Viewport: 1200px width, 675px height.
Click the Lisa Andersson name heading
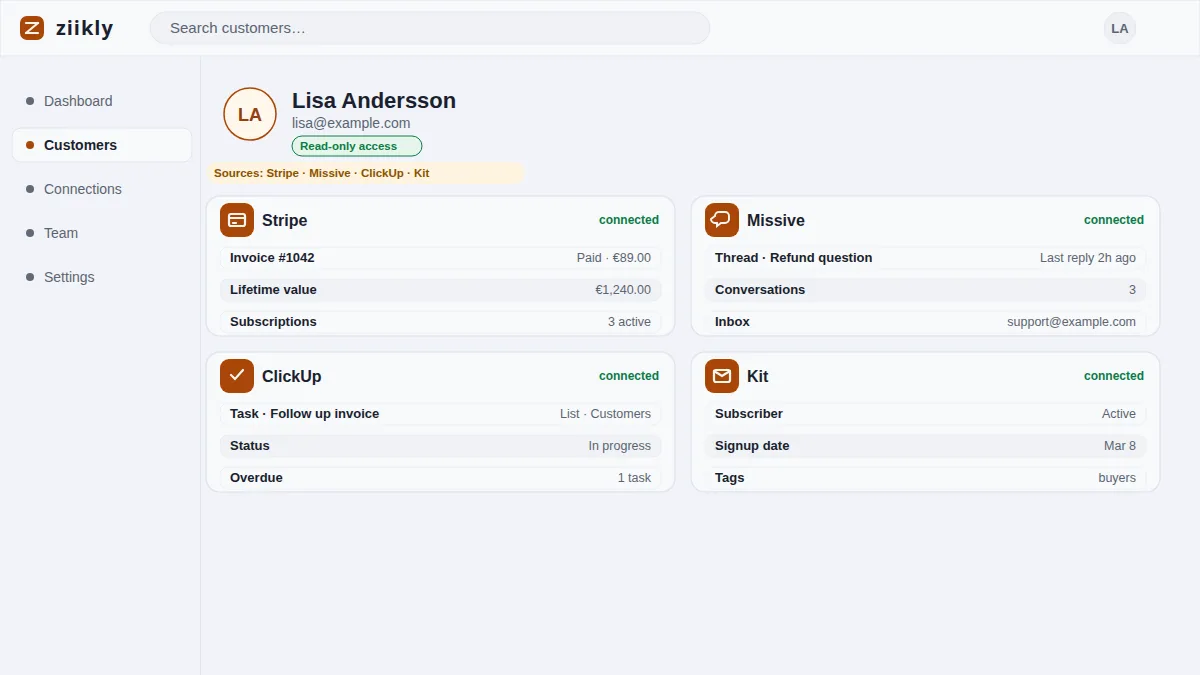[x=374, y=101]
